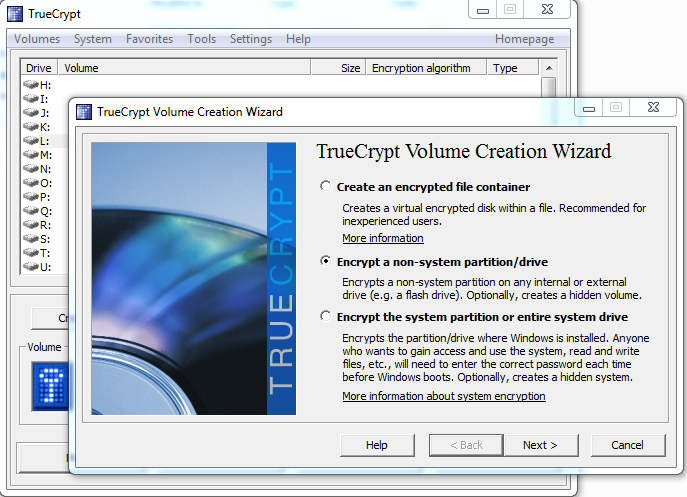Click the Next > button
The width and height of the screenshot is (687, 497).
(x=541, y=445)
